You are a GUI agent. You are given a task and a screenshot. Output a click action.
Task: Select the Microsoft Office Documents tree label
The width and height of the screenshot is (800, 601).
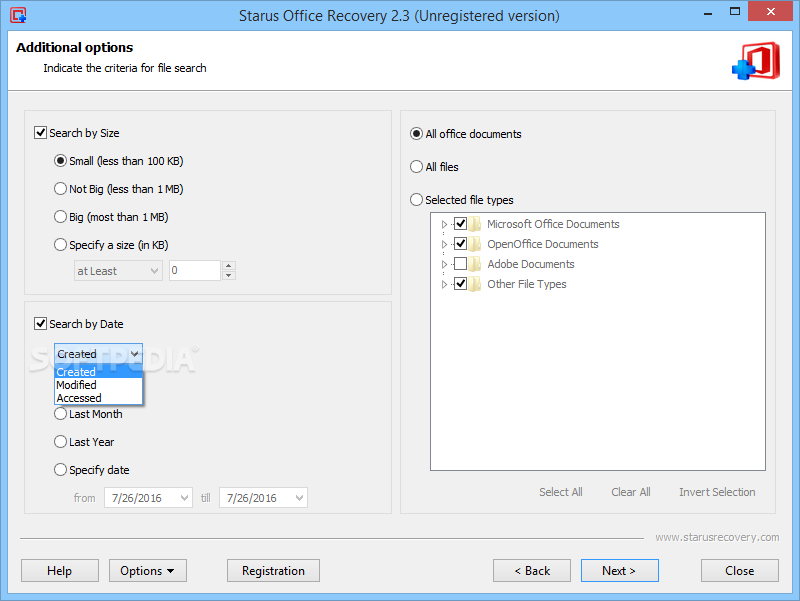[x=553, y=224]
